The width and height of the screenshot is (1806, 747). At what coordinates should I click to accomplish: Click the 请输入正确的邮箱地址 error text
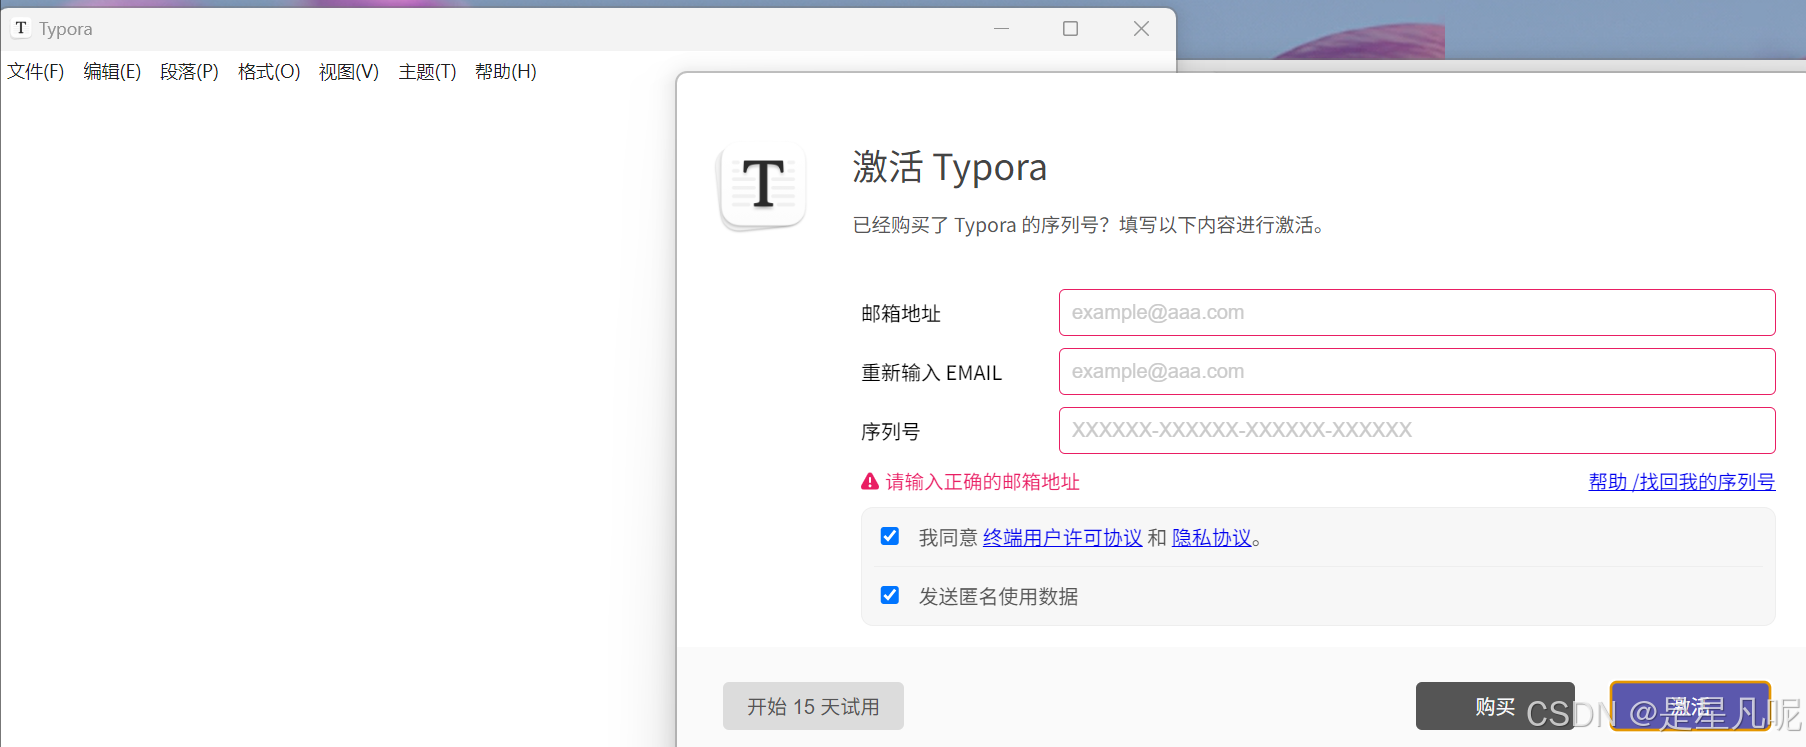click(x=982, y=482)
